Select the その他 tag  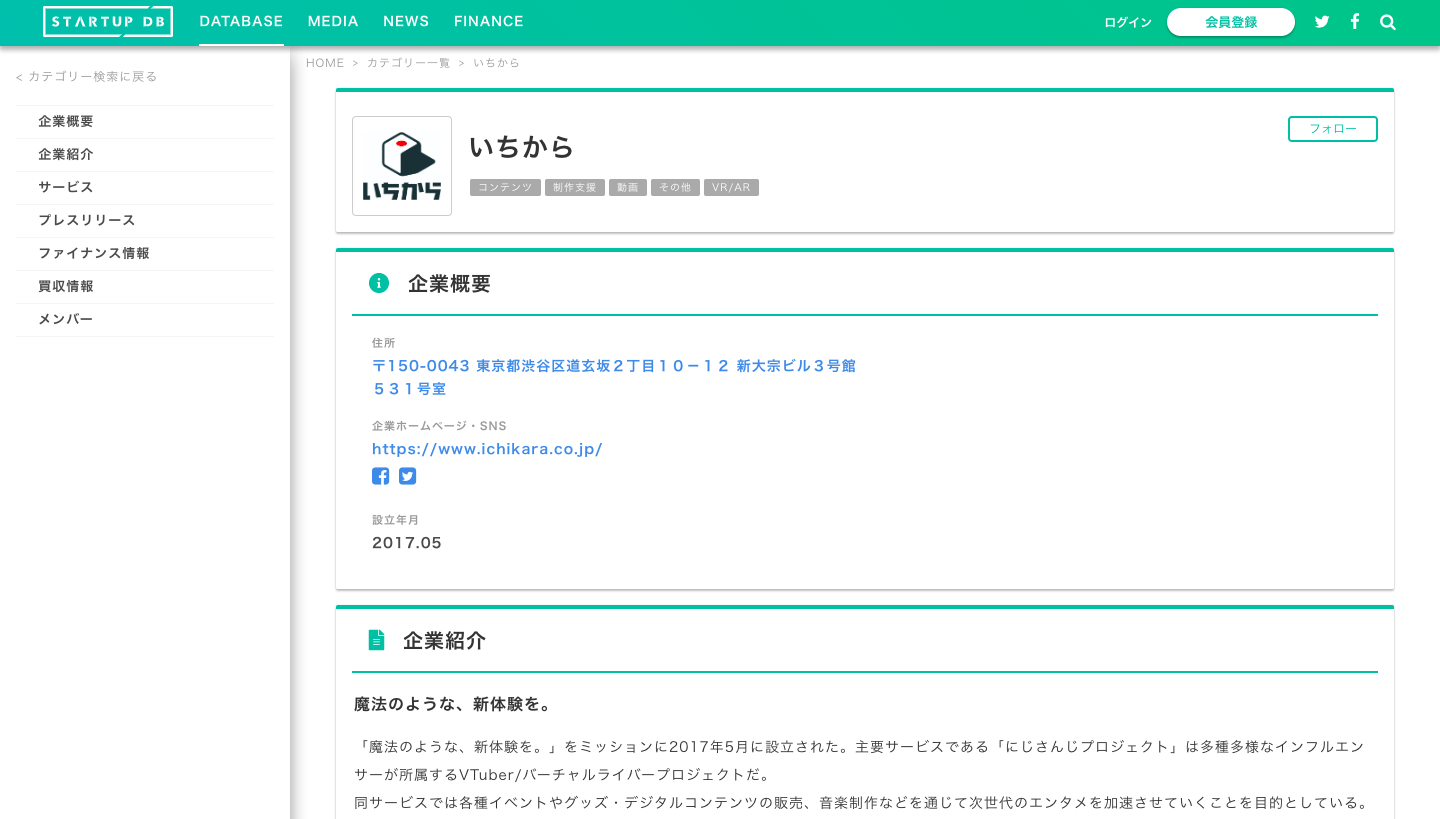(675, 187)
